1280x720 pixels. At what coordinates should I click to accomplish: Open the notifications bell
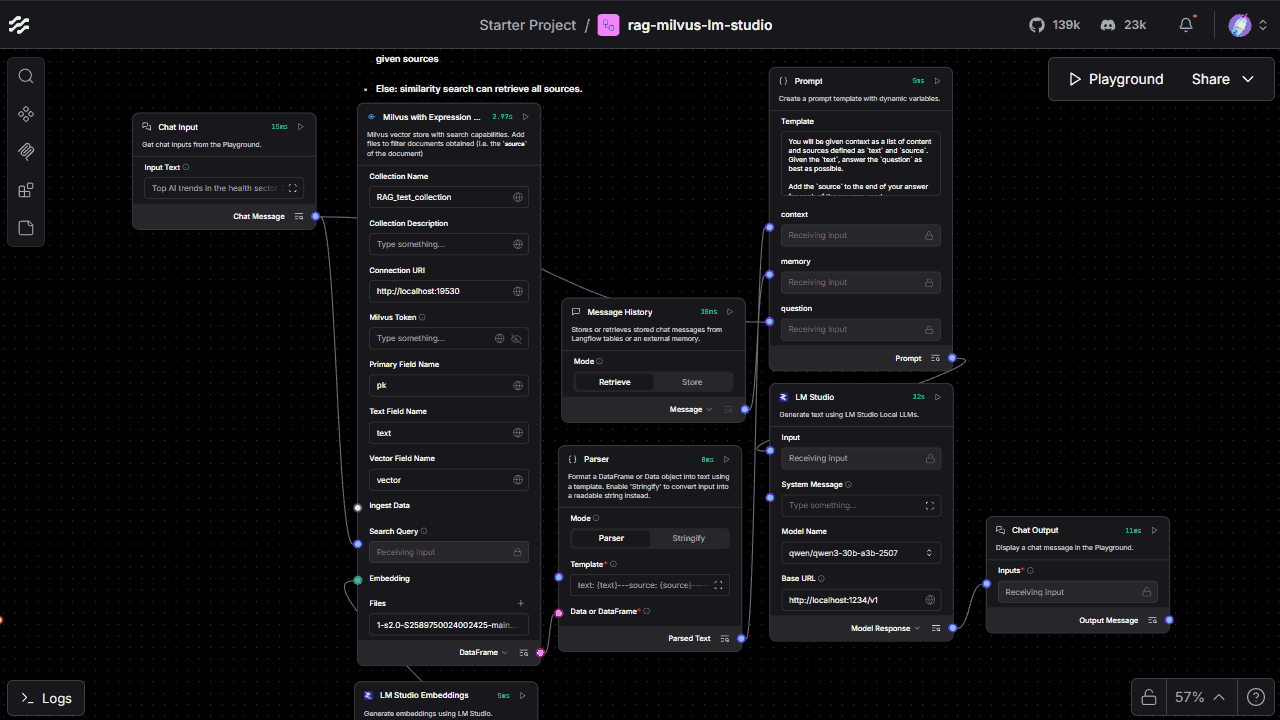pos(1186,25)
